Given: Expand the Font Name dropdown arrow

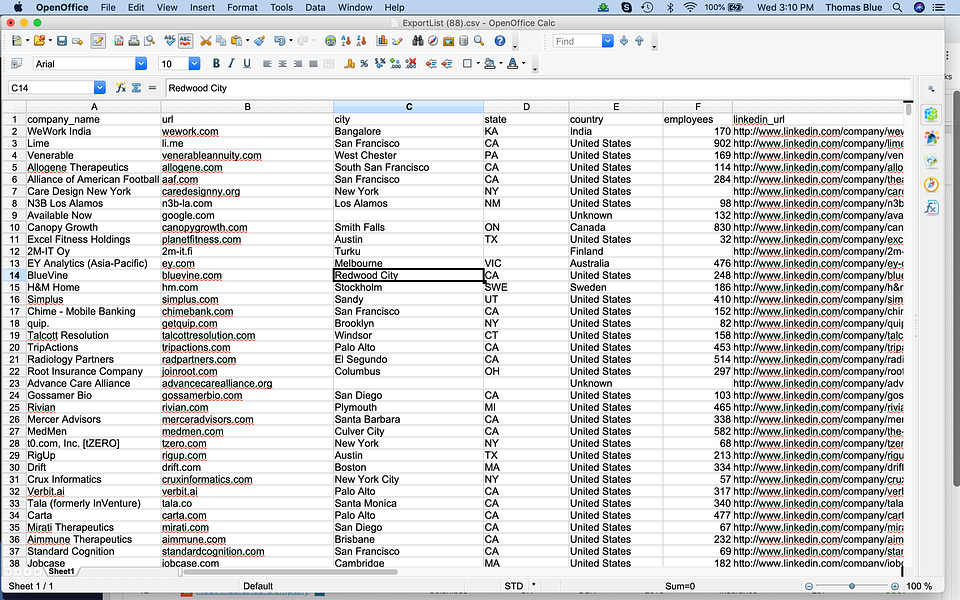Looking at the screenshot, I should (x=141, y=63).
